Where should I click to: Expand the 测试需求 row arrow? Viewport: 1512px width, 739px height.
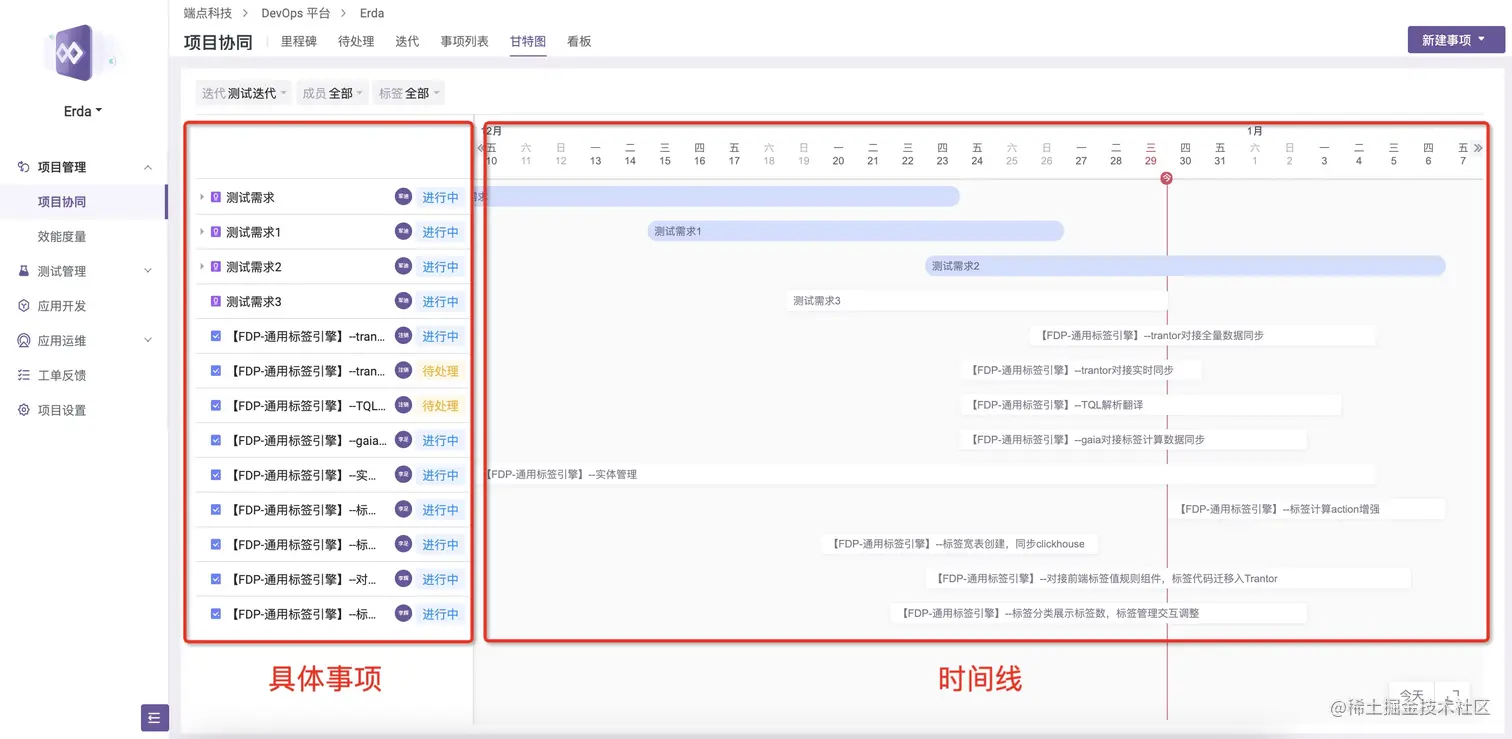click(x=202, y=197)
